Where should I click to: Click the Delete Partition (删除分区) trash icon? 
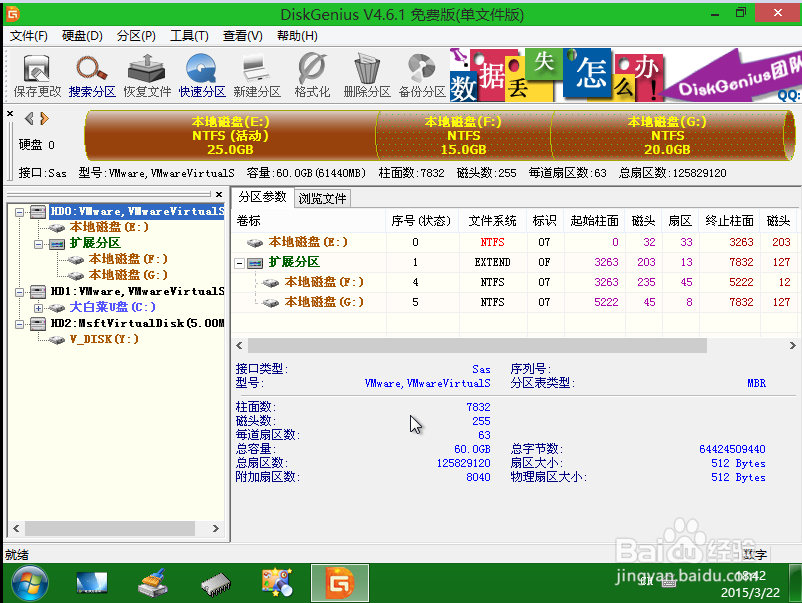[x=367, y=76]
